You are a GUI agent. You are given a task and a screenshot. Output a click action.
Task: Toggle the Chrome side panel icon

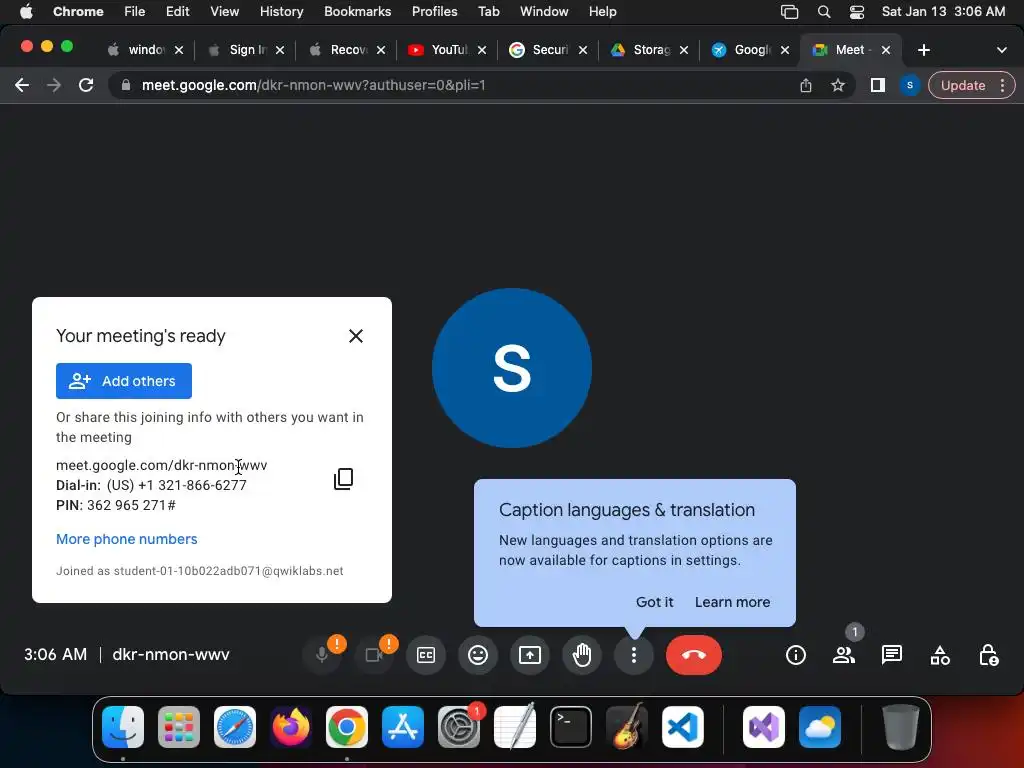[x=878, y=85]
